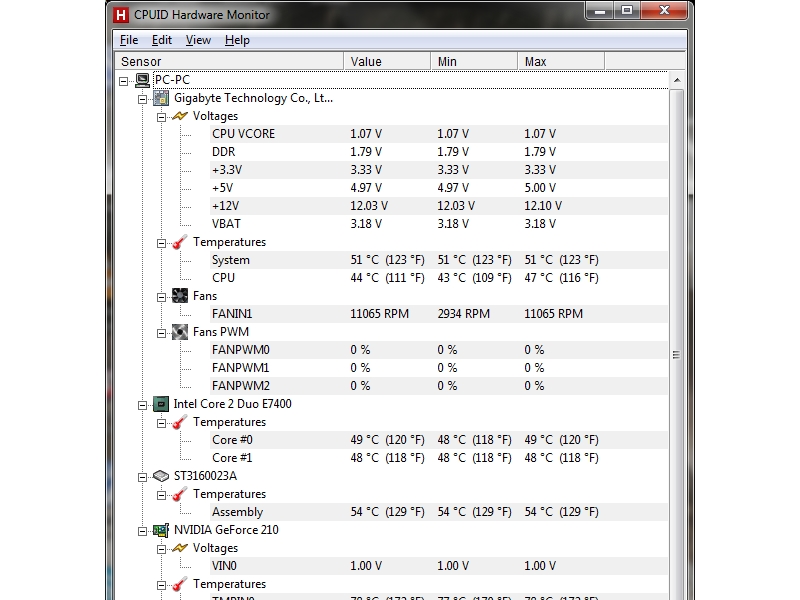The height and width of the screenshot is (600, 800).
Task: Click the Gigabyte motherboard chip icon
Action: (x=161, y=98)
